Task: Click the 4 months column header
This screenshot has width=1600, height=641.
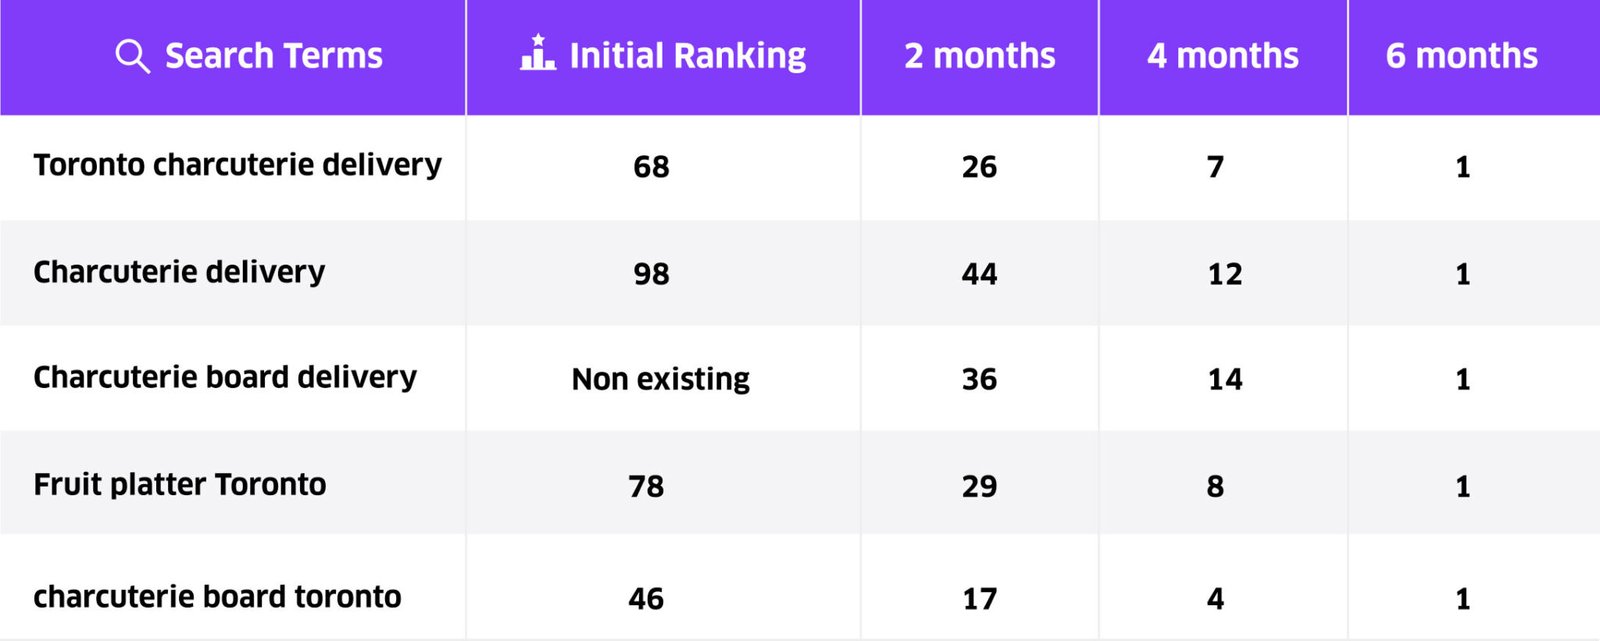Action: (1222, 56)
